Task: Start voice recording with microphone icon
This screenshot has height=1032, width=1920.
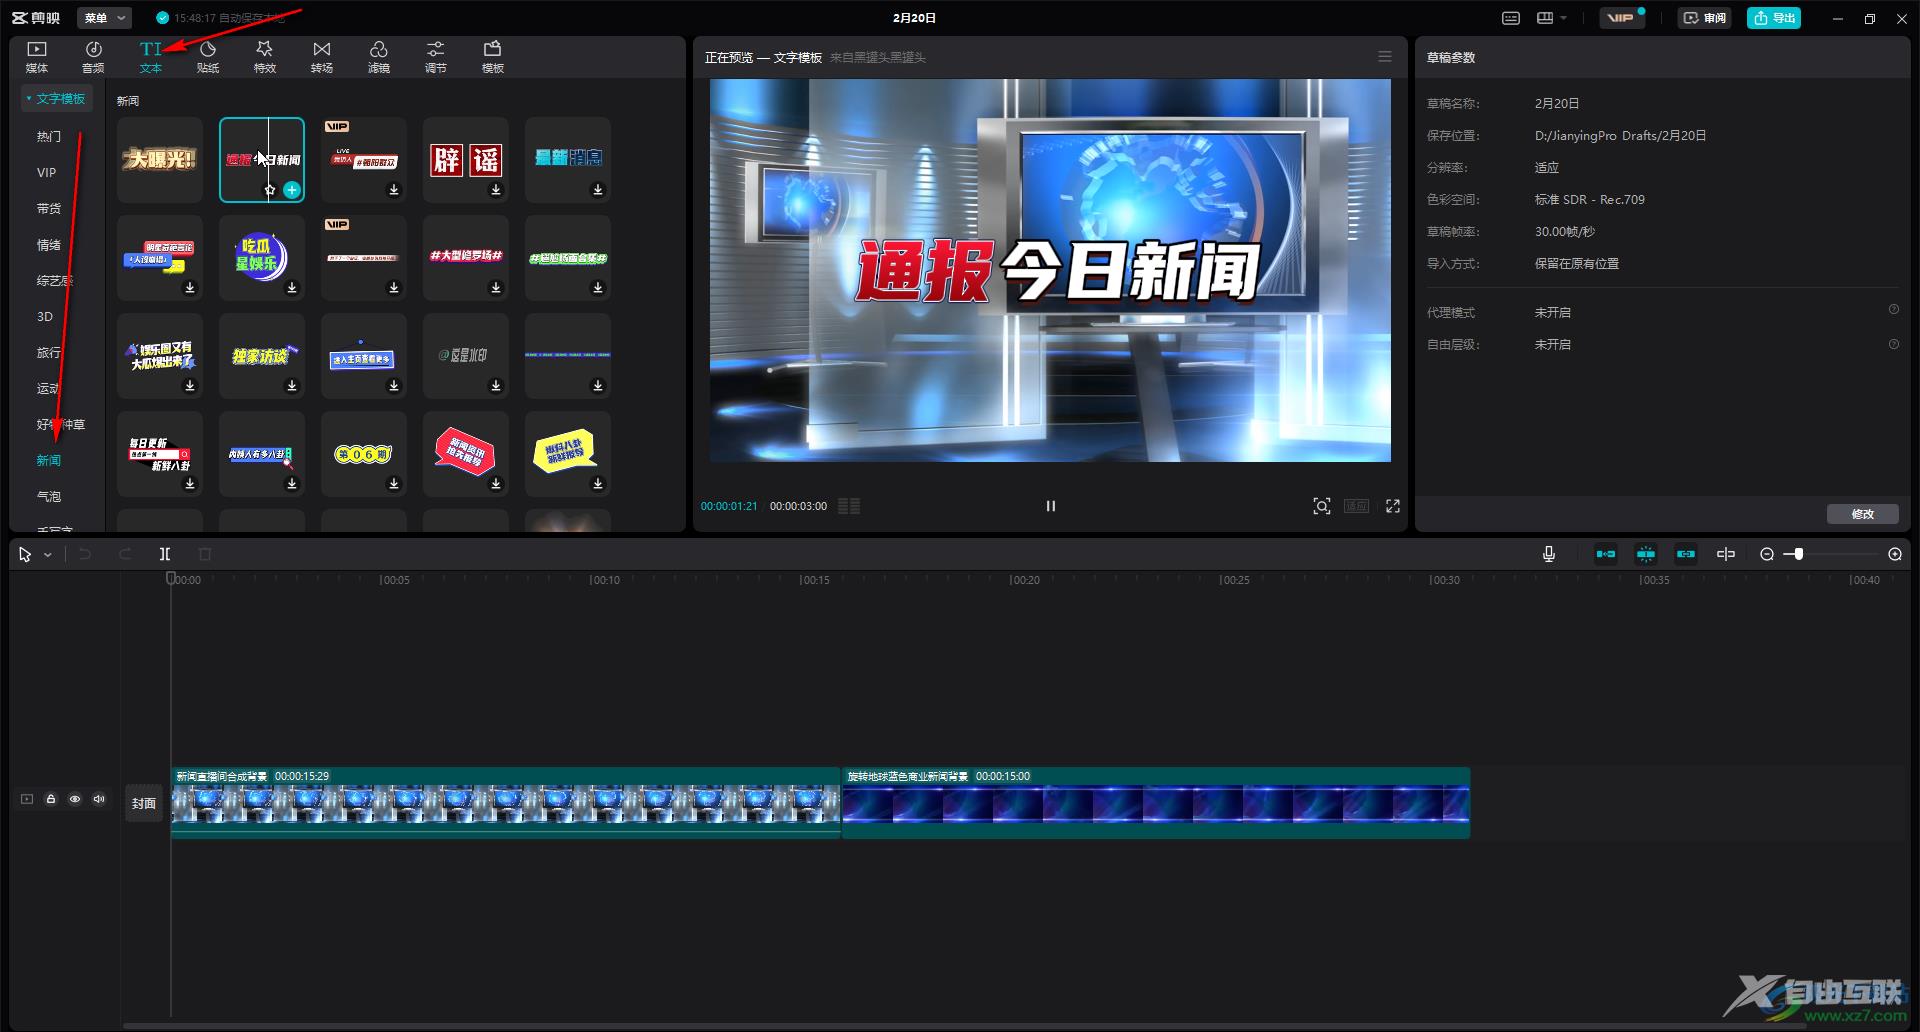Action: click(1549, 554)
